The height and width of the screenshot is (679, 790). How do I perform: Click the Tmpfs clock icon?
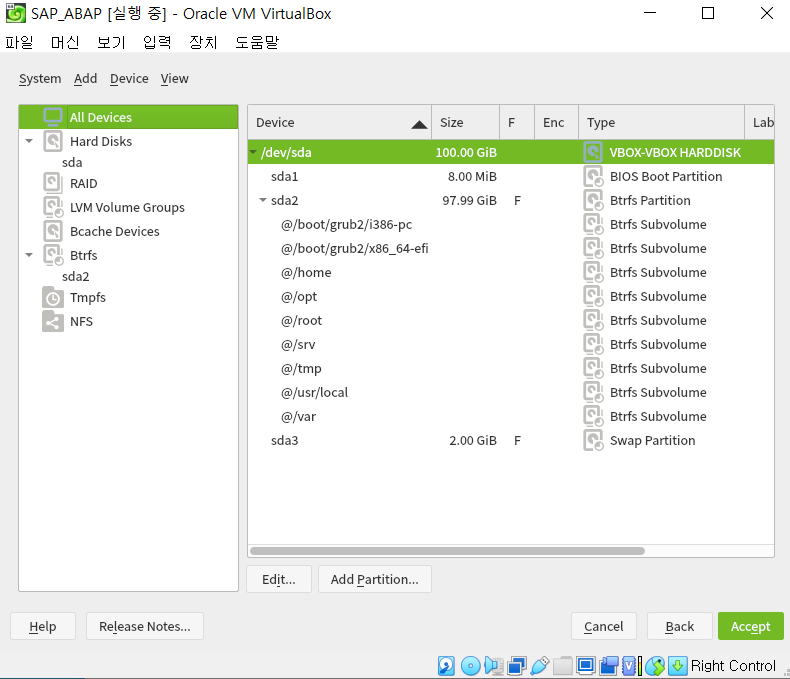pyautogui.click(x=53, y=297)
